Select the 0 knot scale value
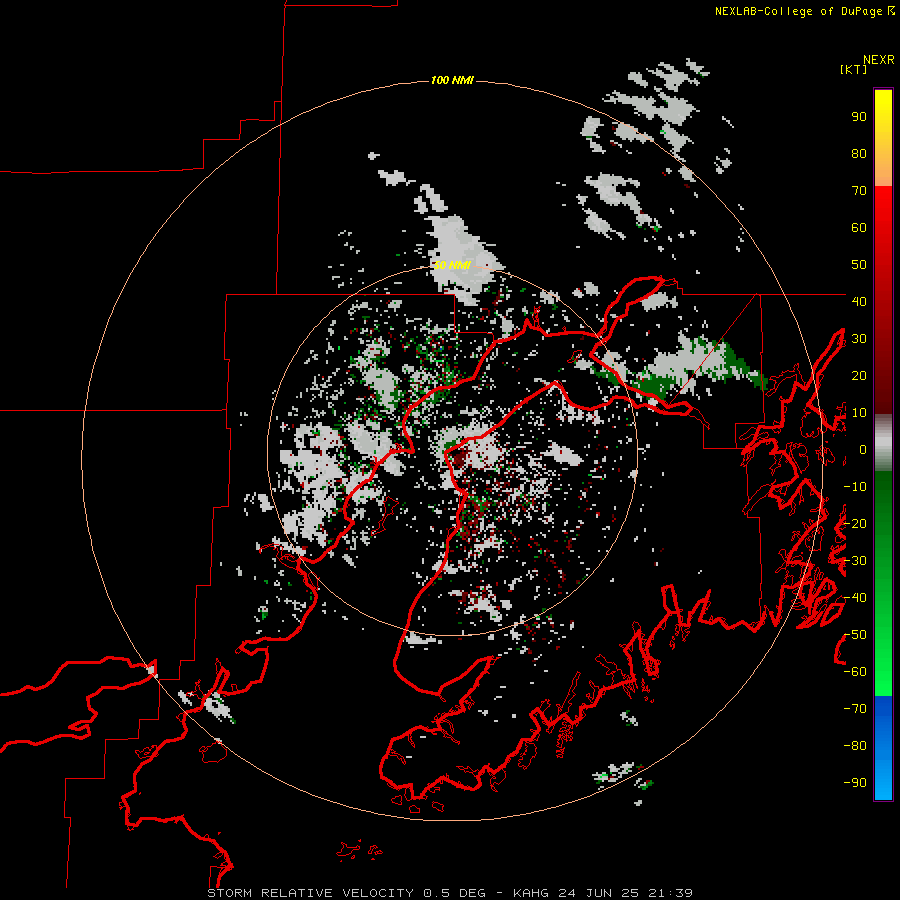This screenshot has height=900, width=900. pos(863,450)
